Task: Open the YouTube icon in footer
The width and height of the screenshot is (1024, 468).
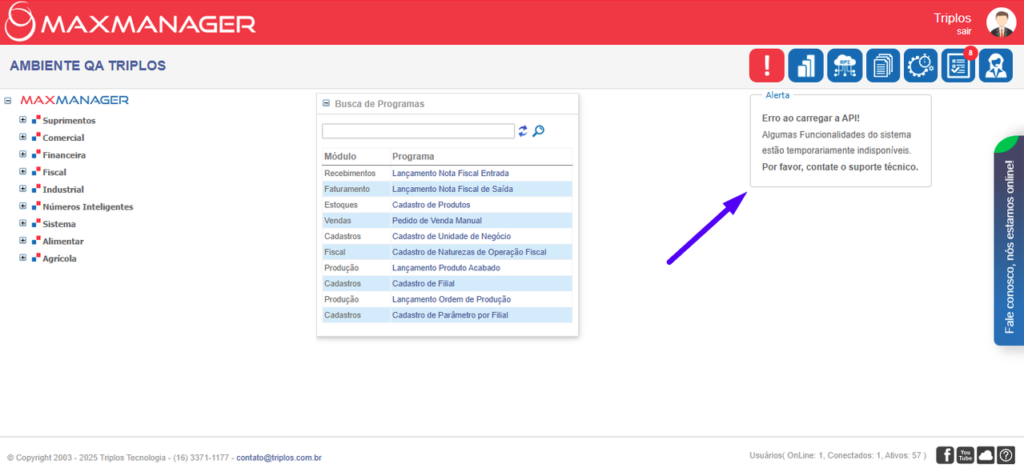Action: pos(965,454)
